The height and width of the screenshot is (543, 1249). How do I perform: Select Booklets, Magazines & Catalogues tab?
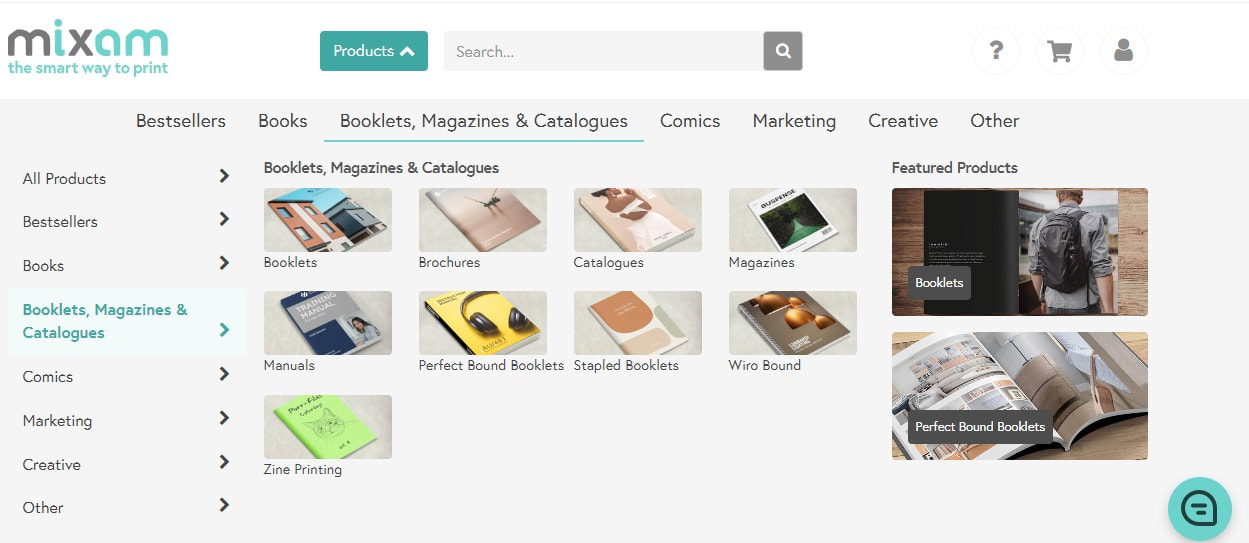(484, 121)
